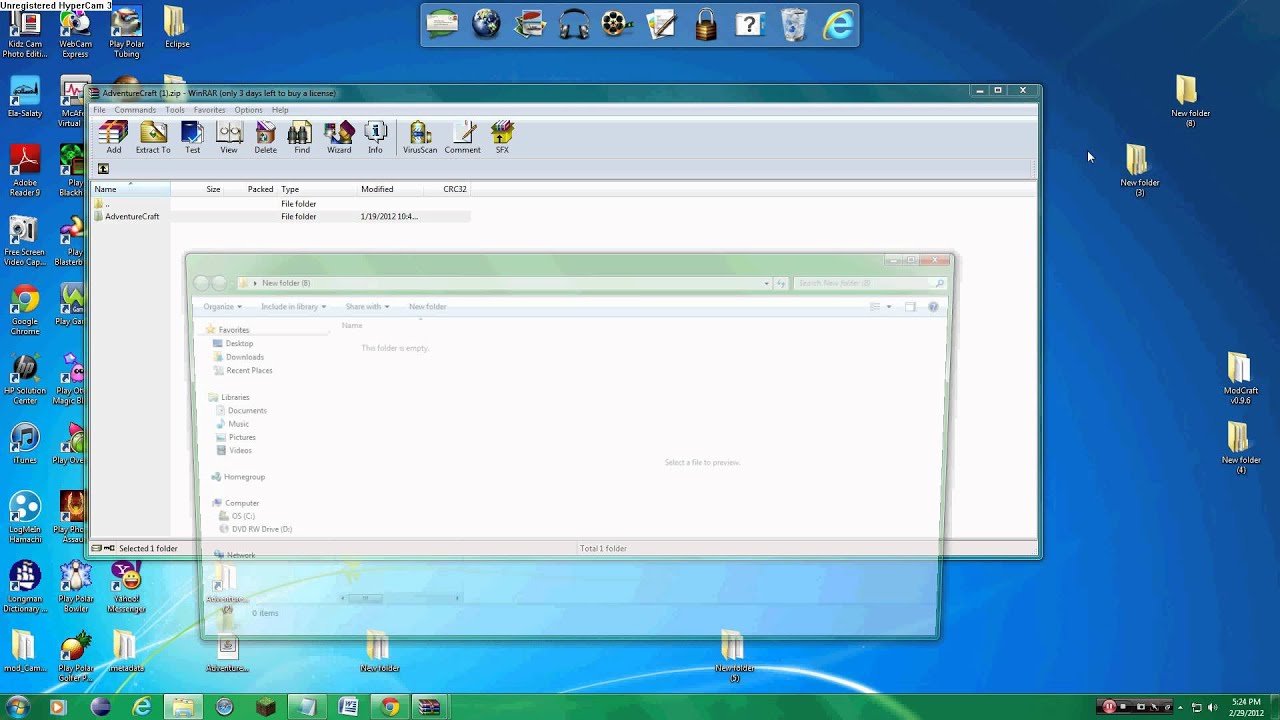This screenshot has height=720, width=1280.
Task: Select the New folder (8) desktop folder
Action: (x=1189, y=100)
